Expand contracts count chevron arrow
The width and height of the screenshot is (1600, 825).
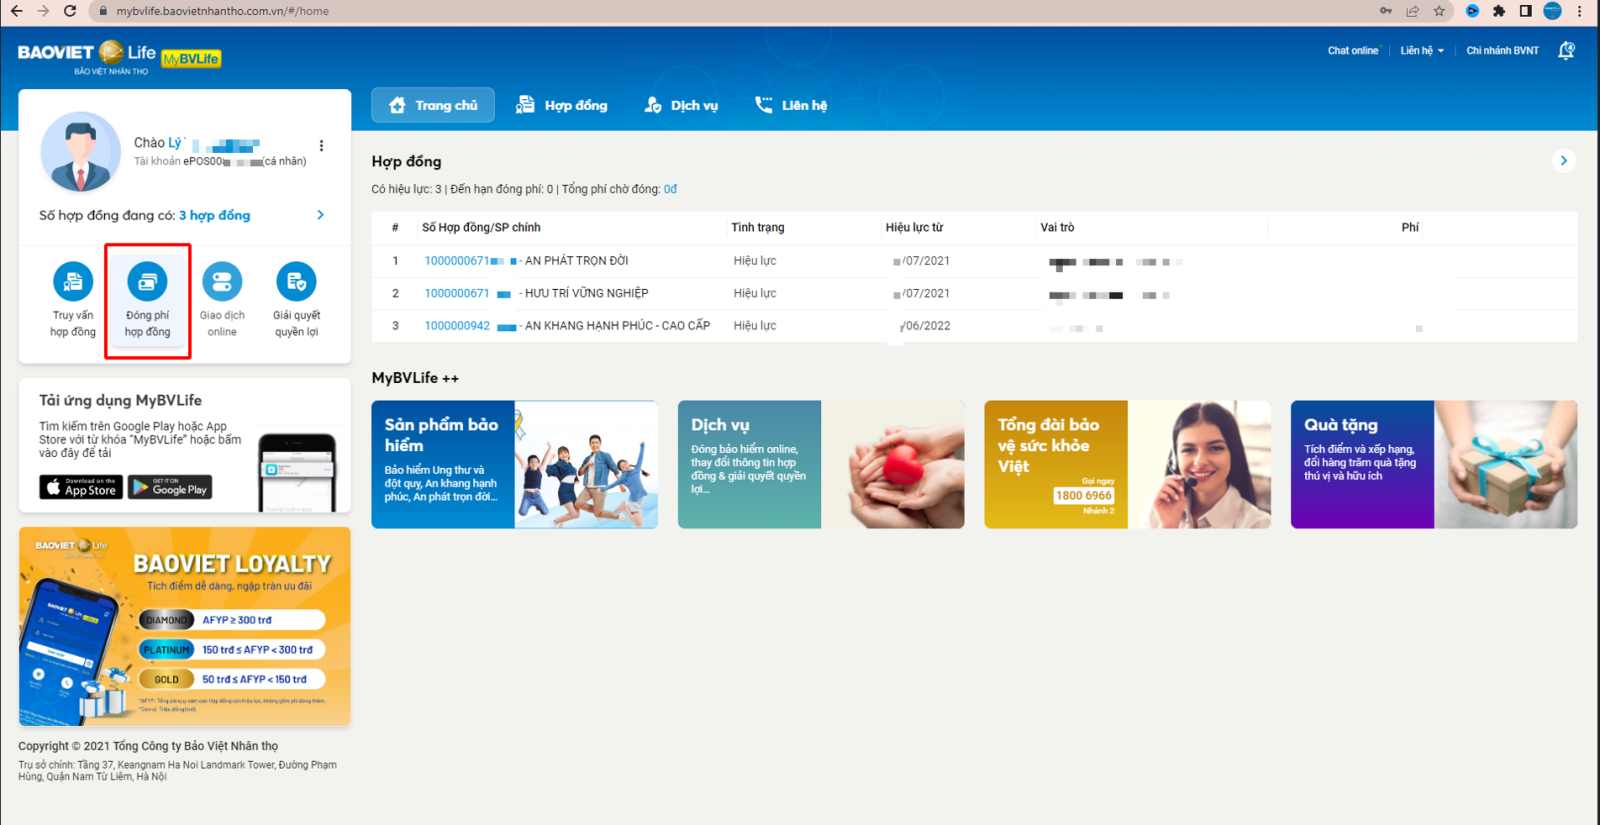(x=320, y=215)
